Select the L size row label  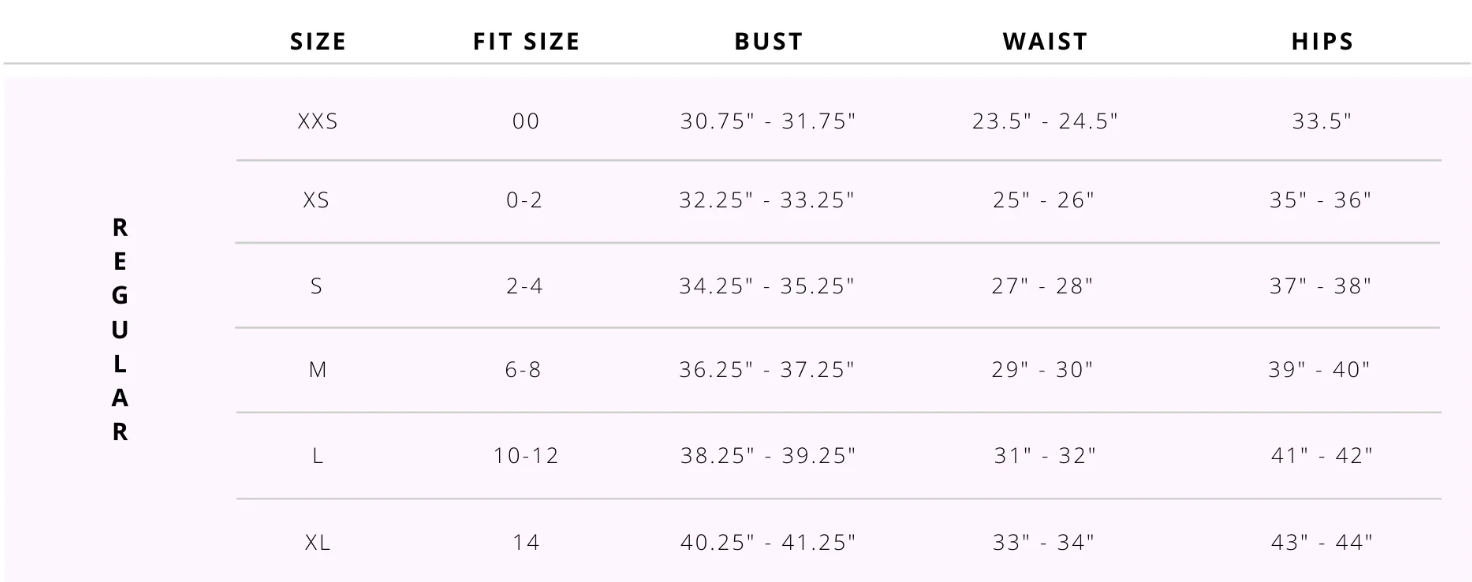point(317,456)
